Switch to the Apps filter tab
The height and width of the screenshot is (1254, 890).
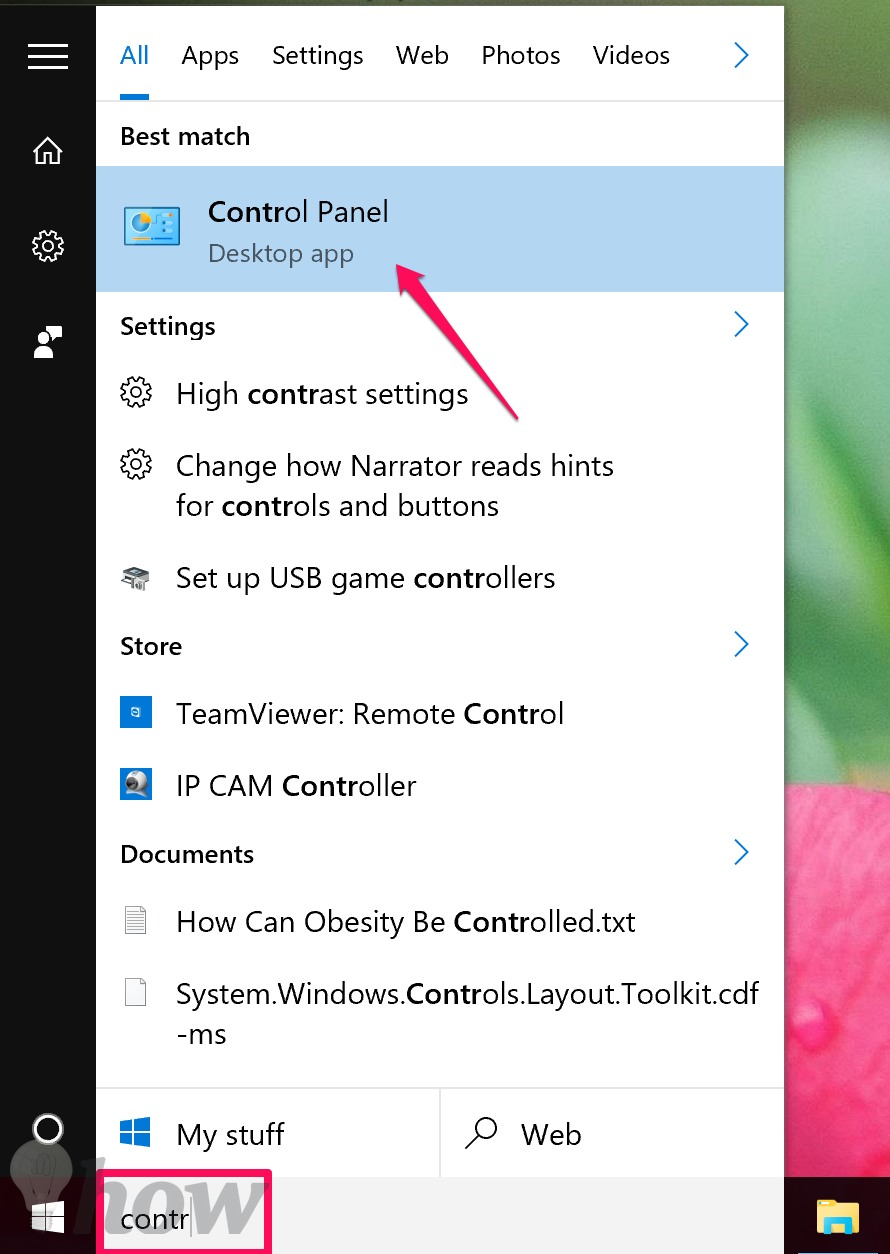(x=210, y=56)
